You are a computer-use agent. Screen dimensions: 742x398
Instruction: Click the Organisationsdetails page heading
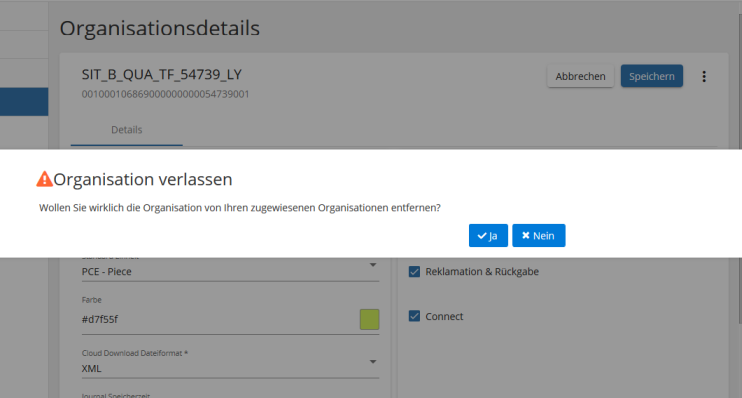159,28
